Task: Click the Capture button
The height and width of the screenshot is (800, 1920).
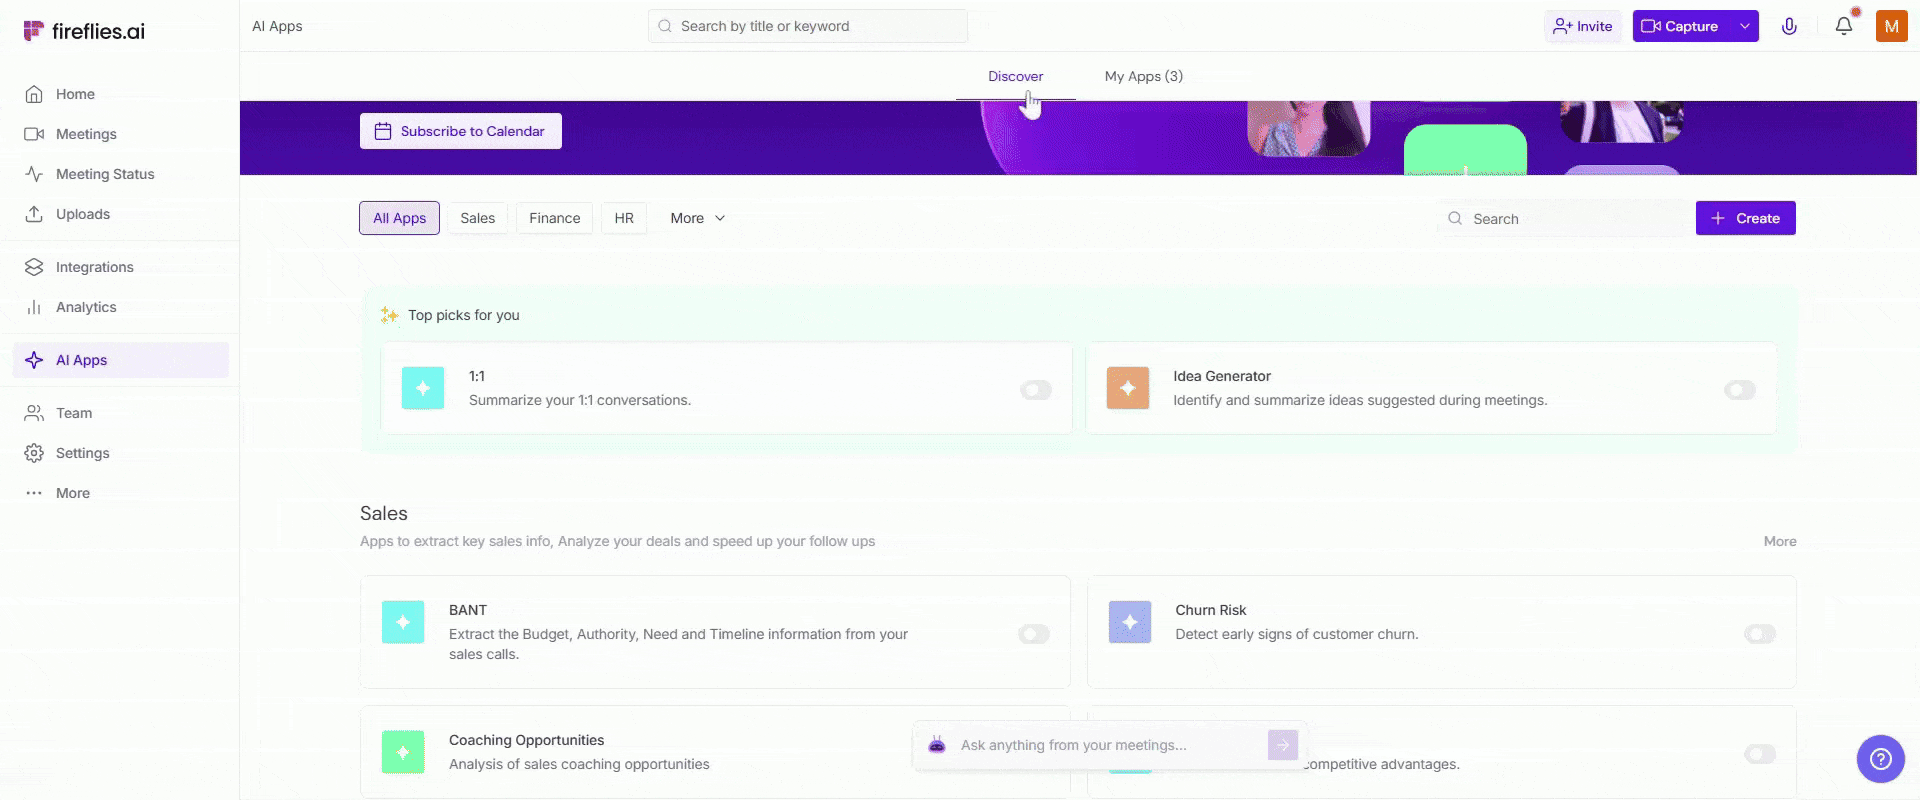Action: (1682, 26)
